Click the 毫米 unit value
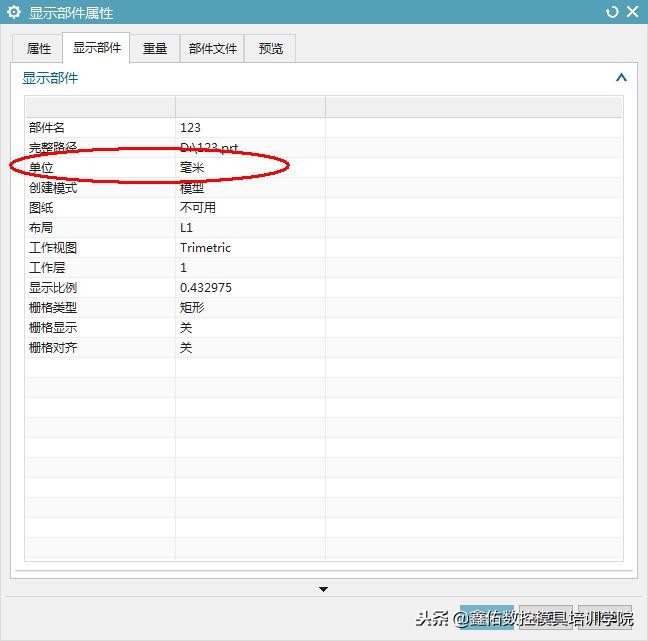The height and width of the screenshot is (641, 648). pyautogui.click(x=192, y=167)
